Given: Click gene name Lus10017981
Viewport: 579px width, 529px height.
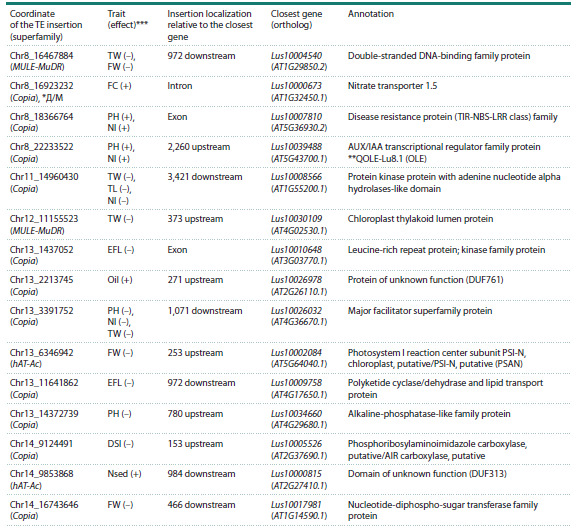Looking at the screenshot, I should tap(296, 505).
